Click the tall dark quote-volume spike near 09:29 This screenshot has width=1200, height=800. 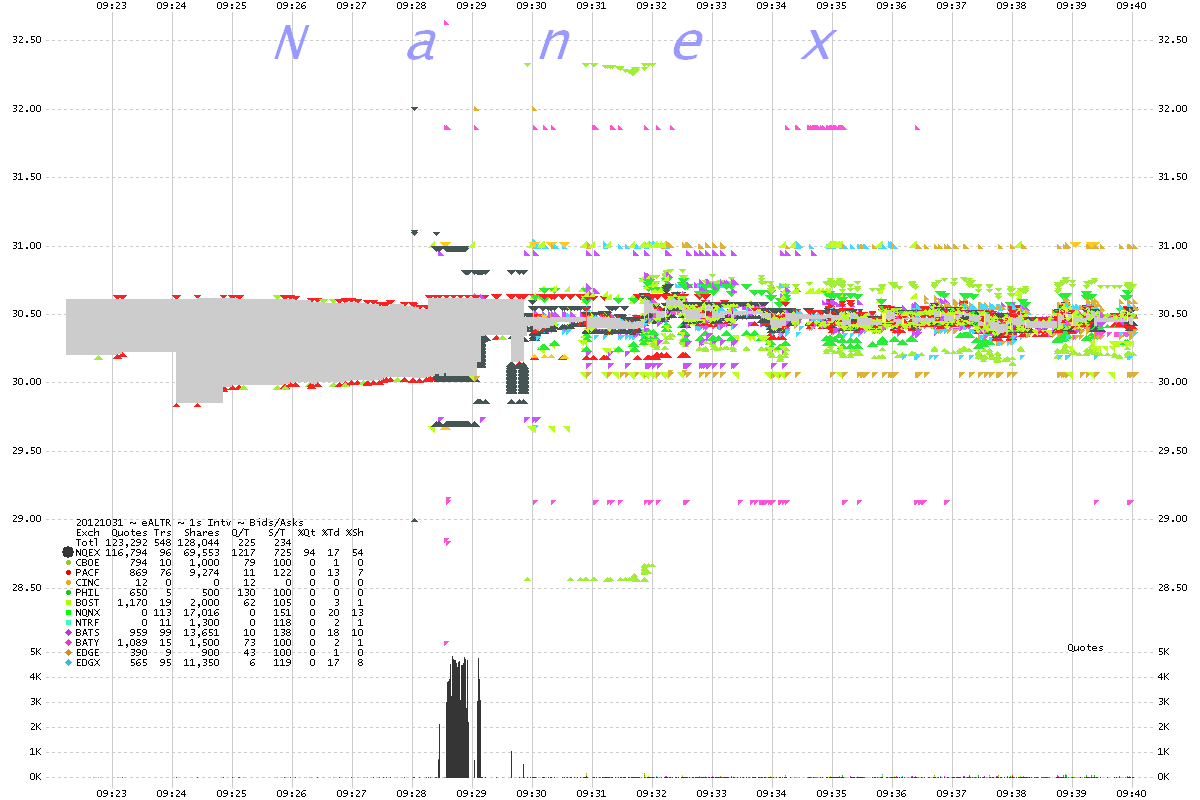click(459, 717)
